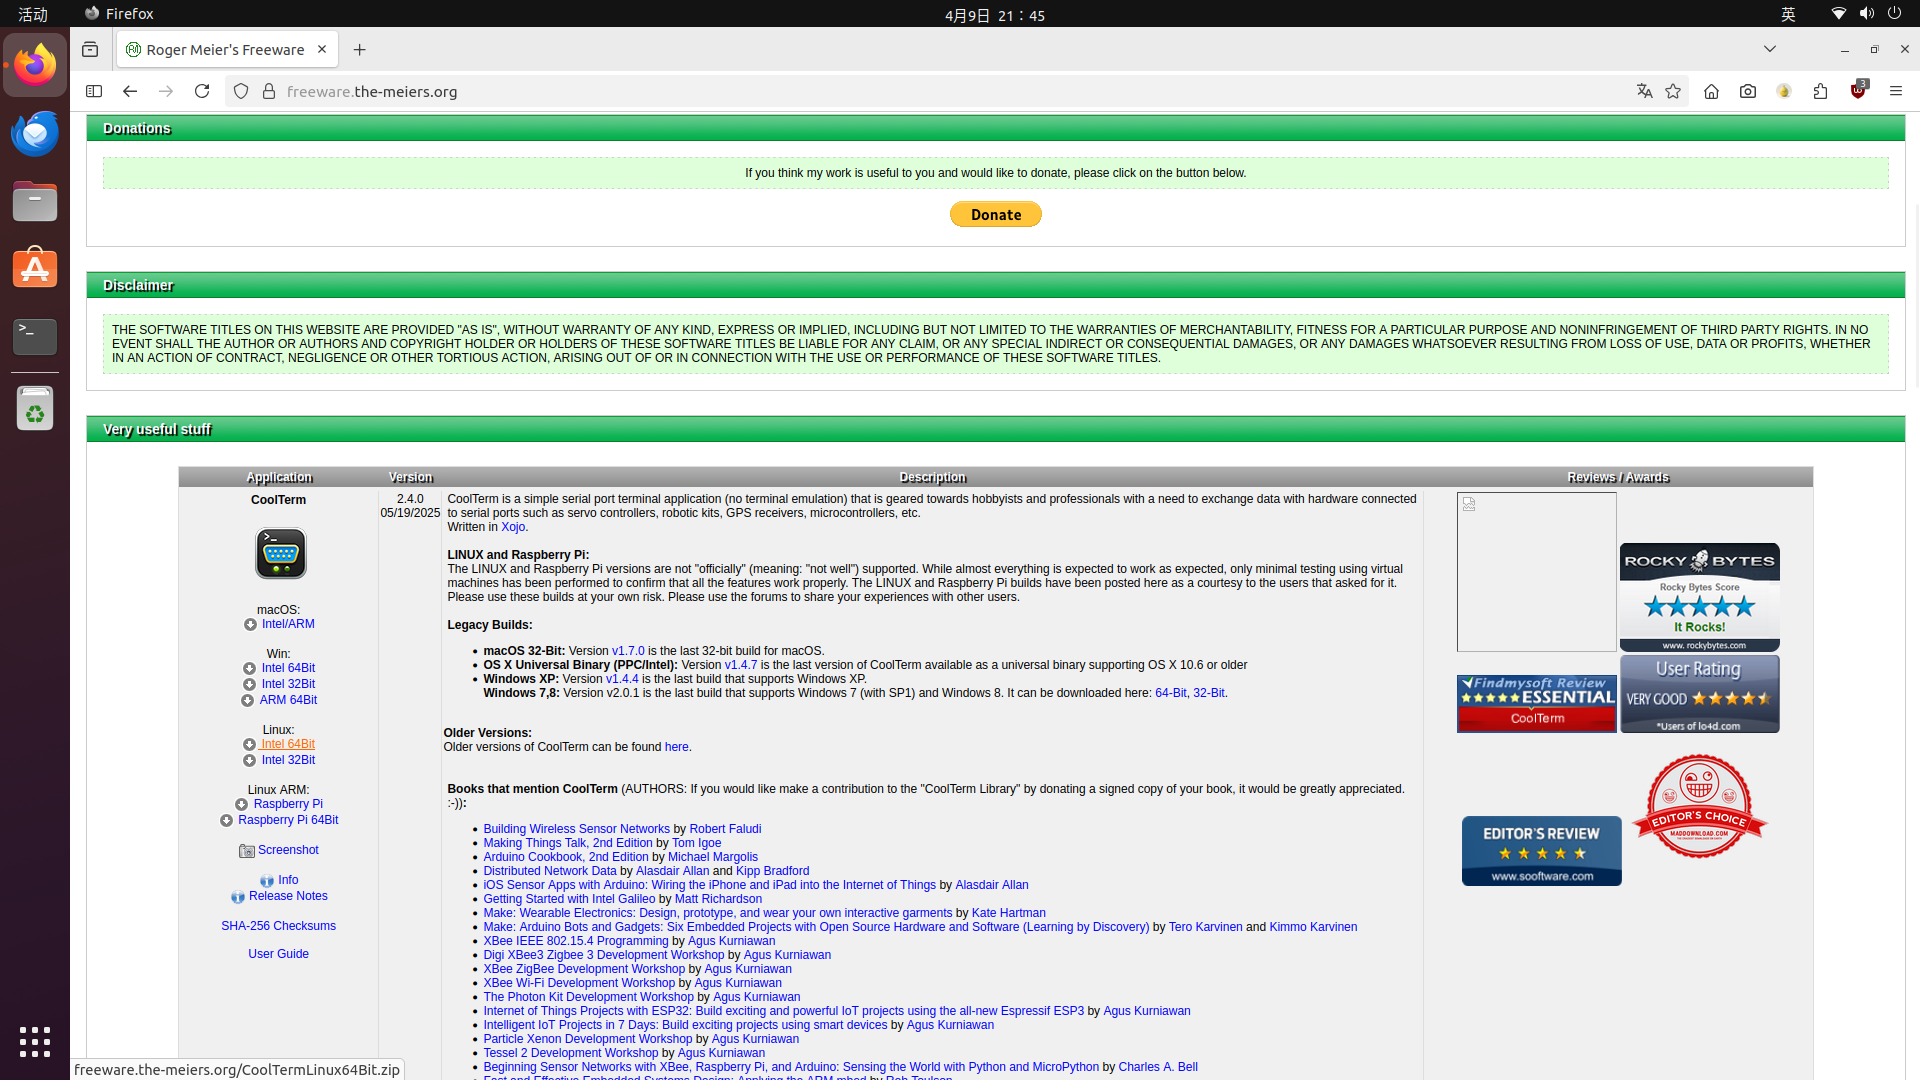Click the CoolTerm application icon

(280, 553)
